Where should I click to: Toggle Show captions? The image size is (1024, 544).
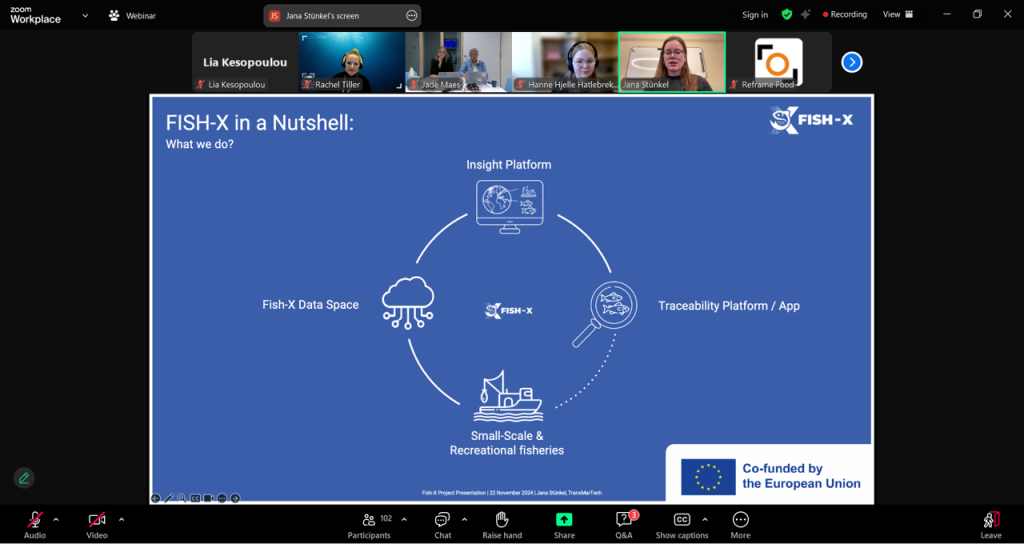682,525
